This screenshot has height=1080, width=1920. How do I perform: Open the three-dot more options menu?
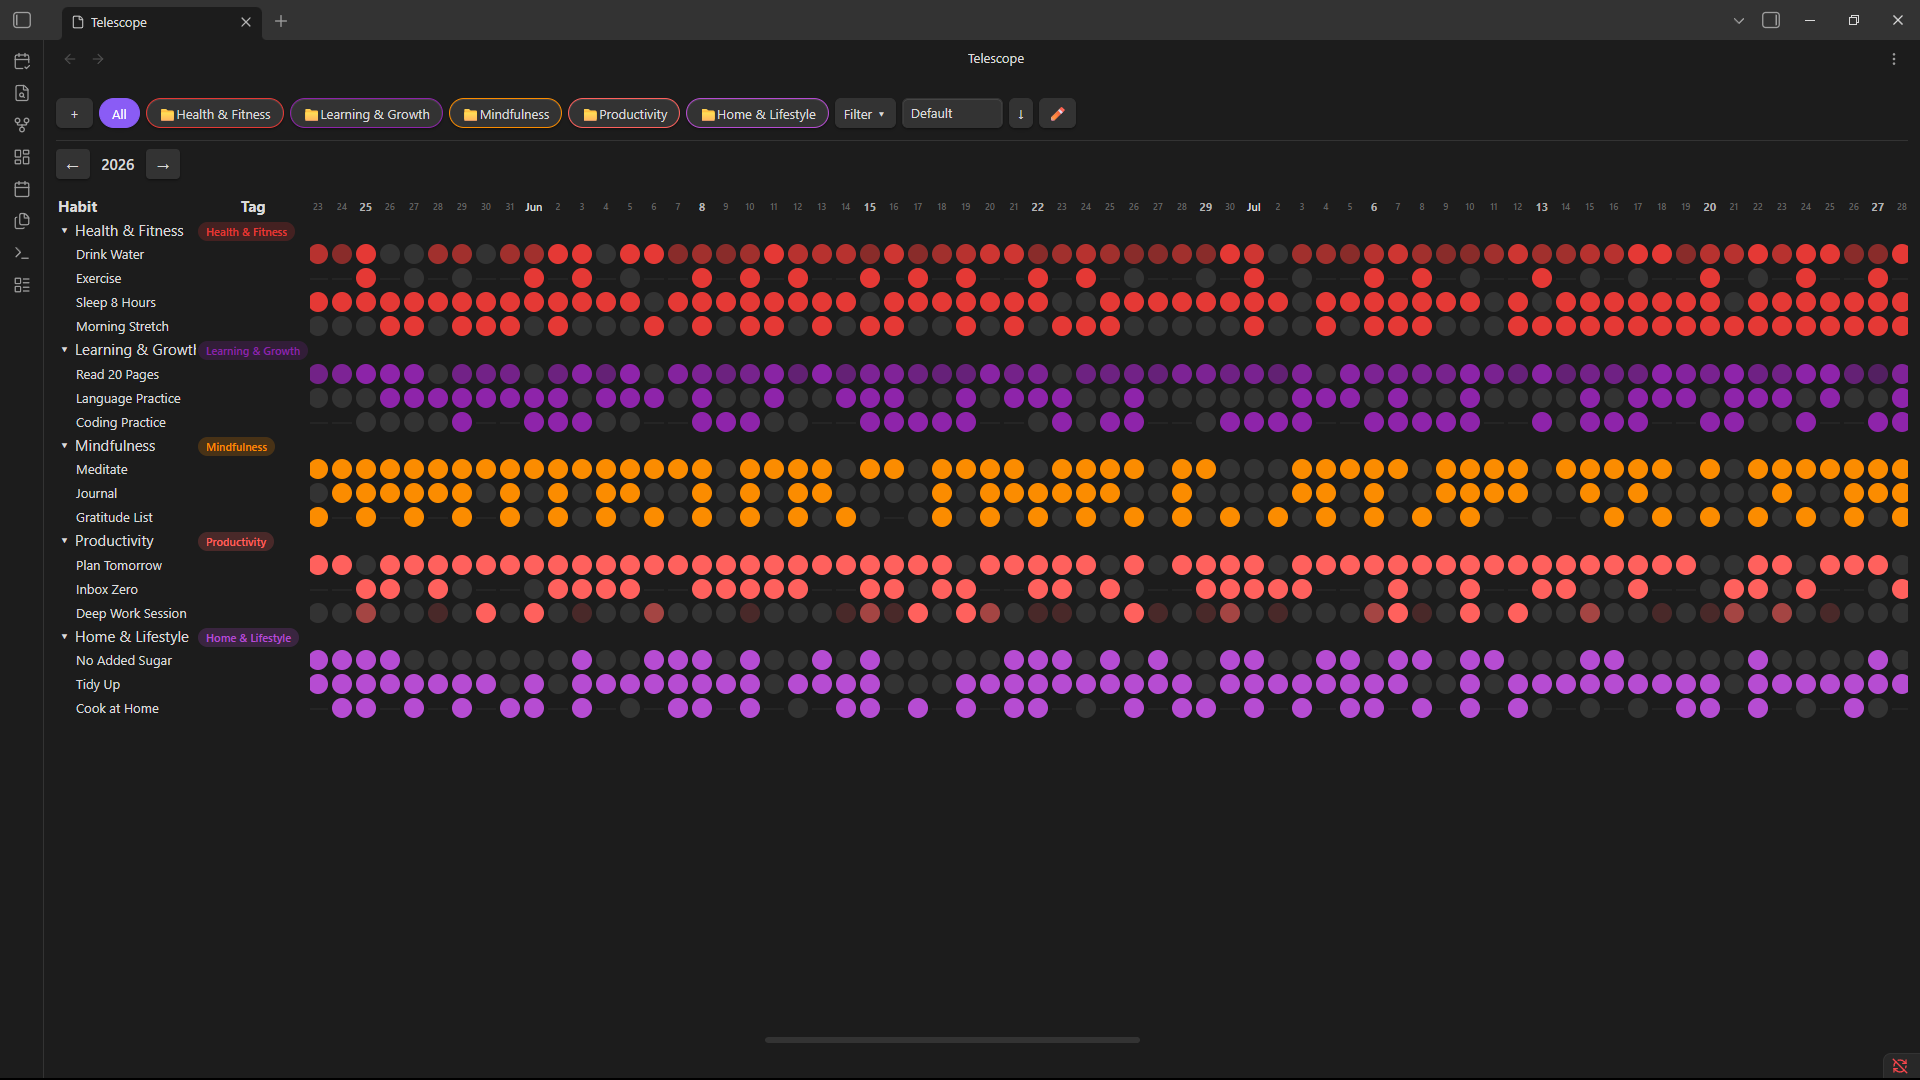point(1894,59)
